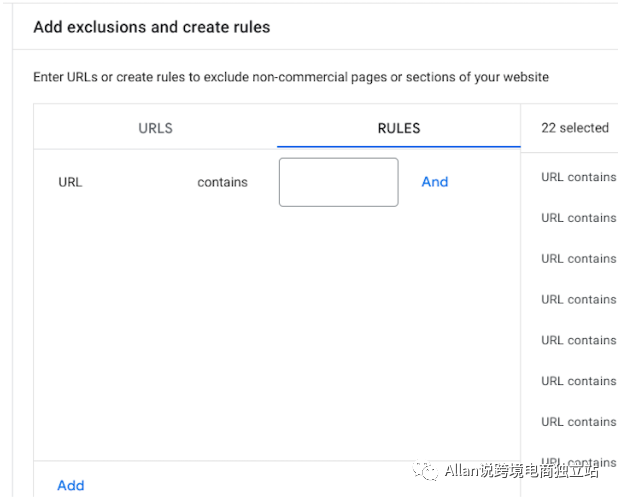Select the partially visible last 'URL contains' entry
Screen dimensions: 618x498
click(578, 462)
